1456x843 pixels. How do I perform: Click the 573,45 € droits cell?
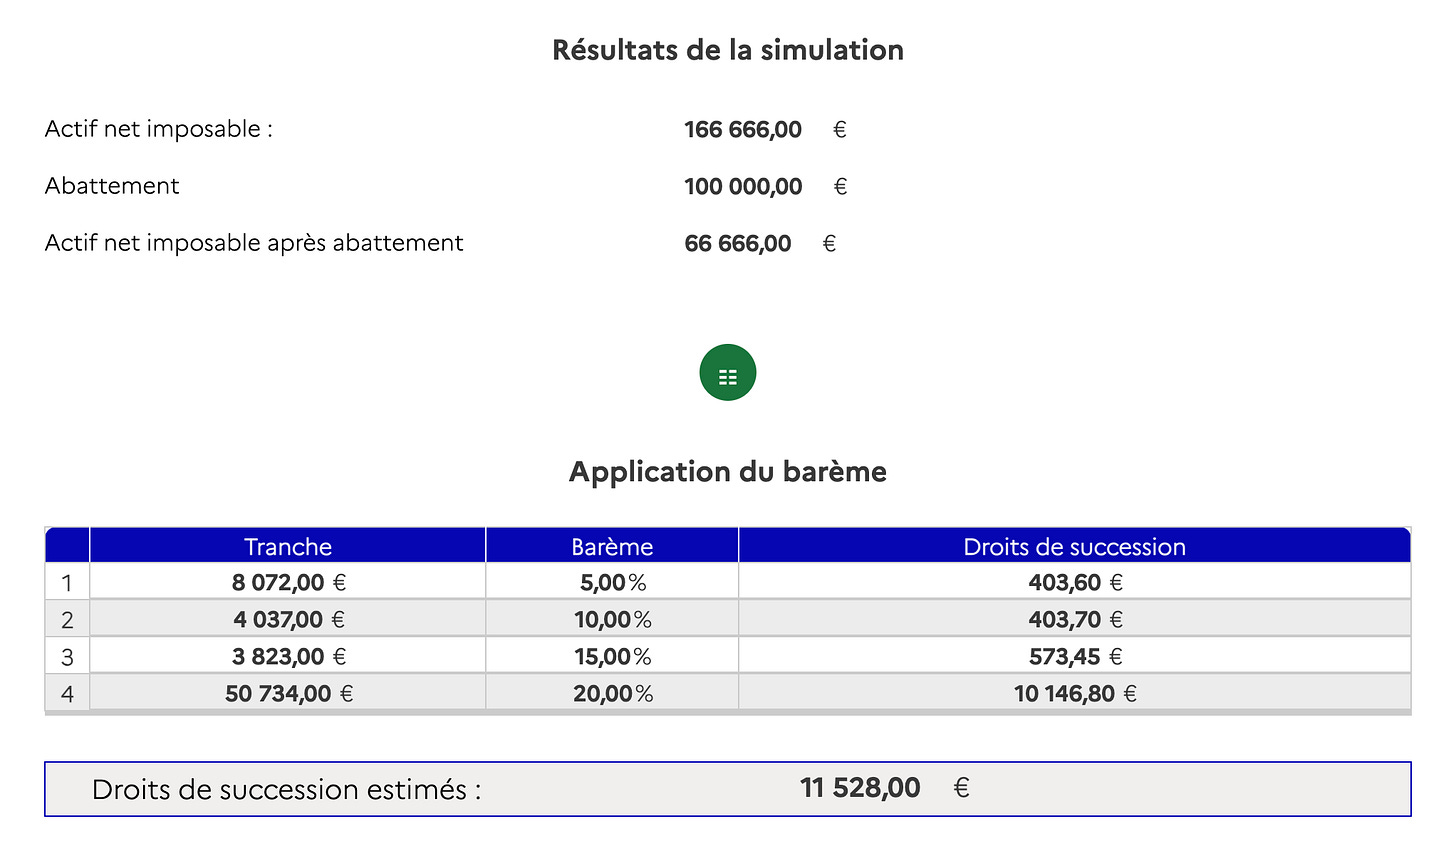pyautogui.click(x=1075, y=656)
